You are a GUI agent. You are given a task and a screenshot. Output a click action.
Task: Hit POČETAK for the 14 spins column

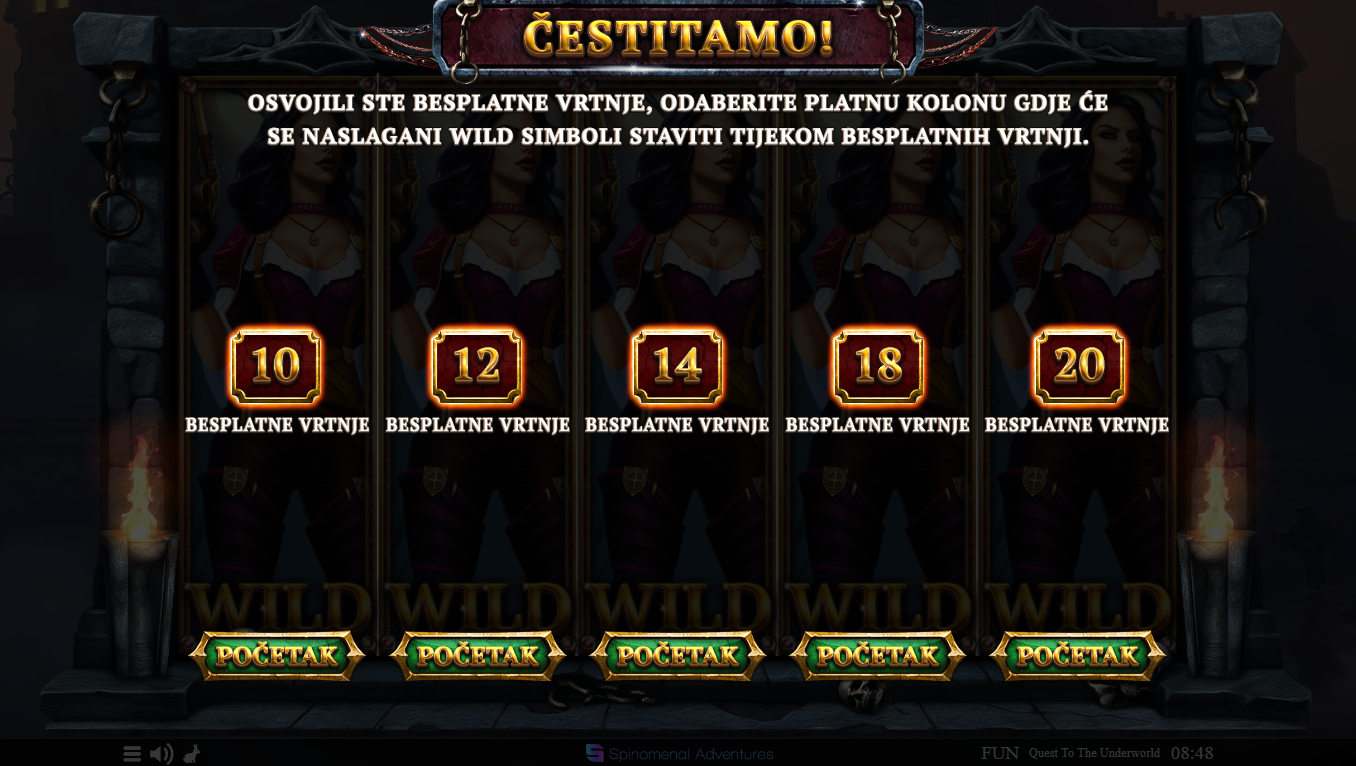[x=678, y=656]
